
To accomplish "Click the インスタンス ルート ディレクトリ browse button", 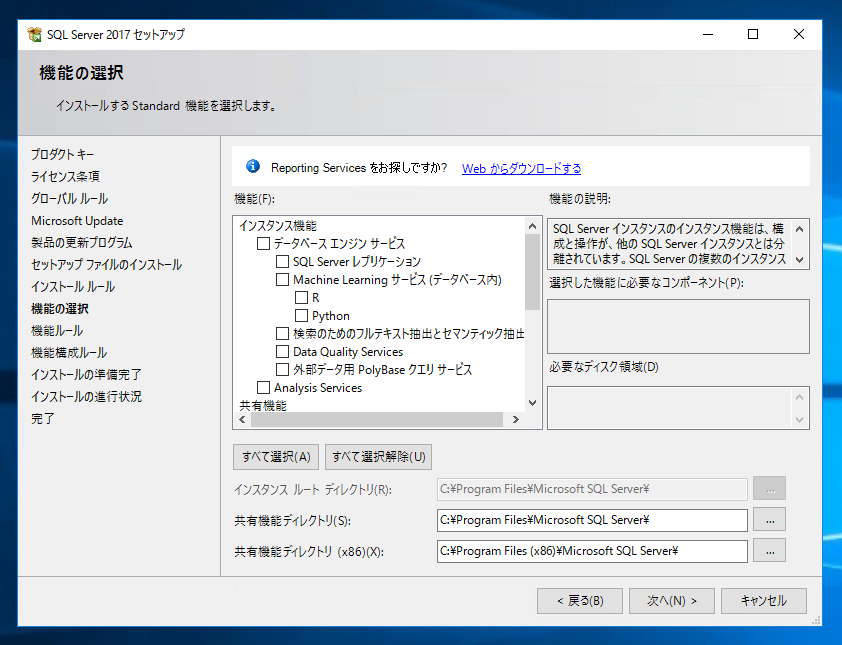I will tap(770, 489).
